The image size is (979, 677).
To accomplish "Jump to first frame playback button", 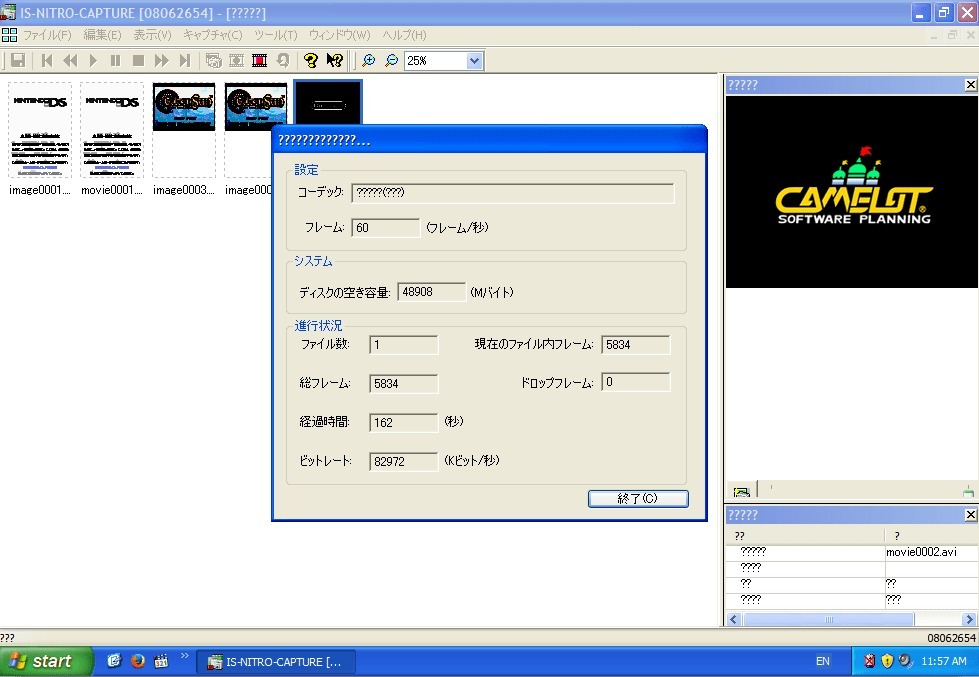I will (x=47, y=60).
